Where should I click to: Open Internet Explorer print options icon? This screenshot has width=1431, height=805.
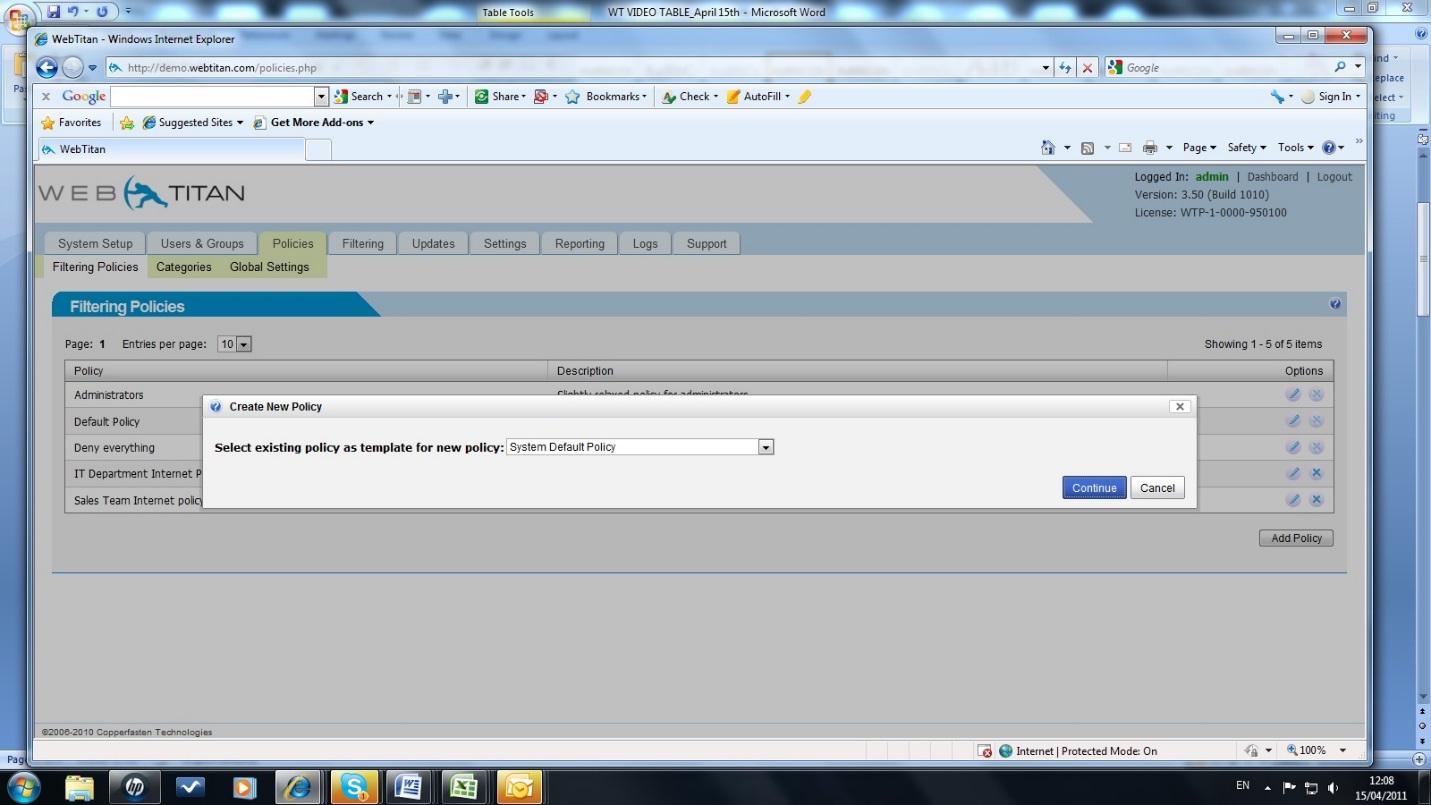coord(1152,147)
